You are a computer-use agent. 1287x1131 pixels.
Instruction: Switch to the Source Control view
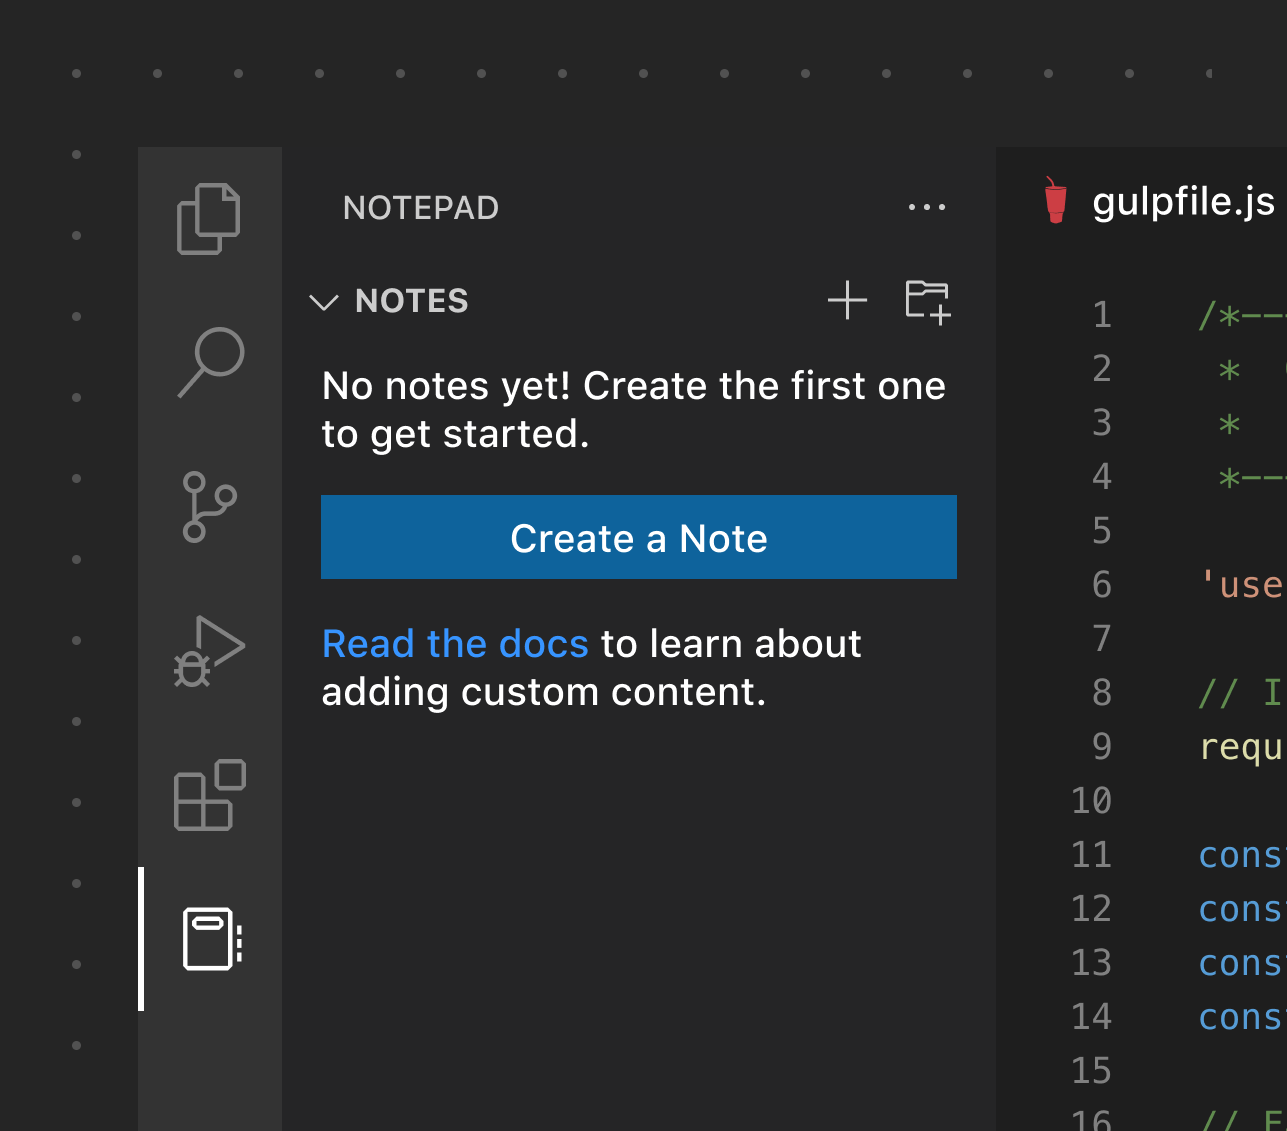tap(209, 507)
